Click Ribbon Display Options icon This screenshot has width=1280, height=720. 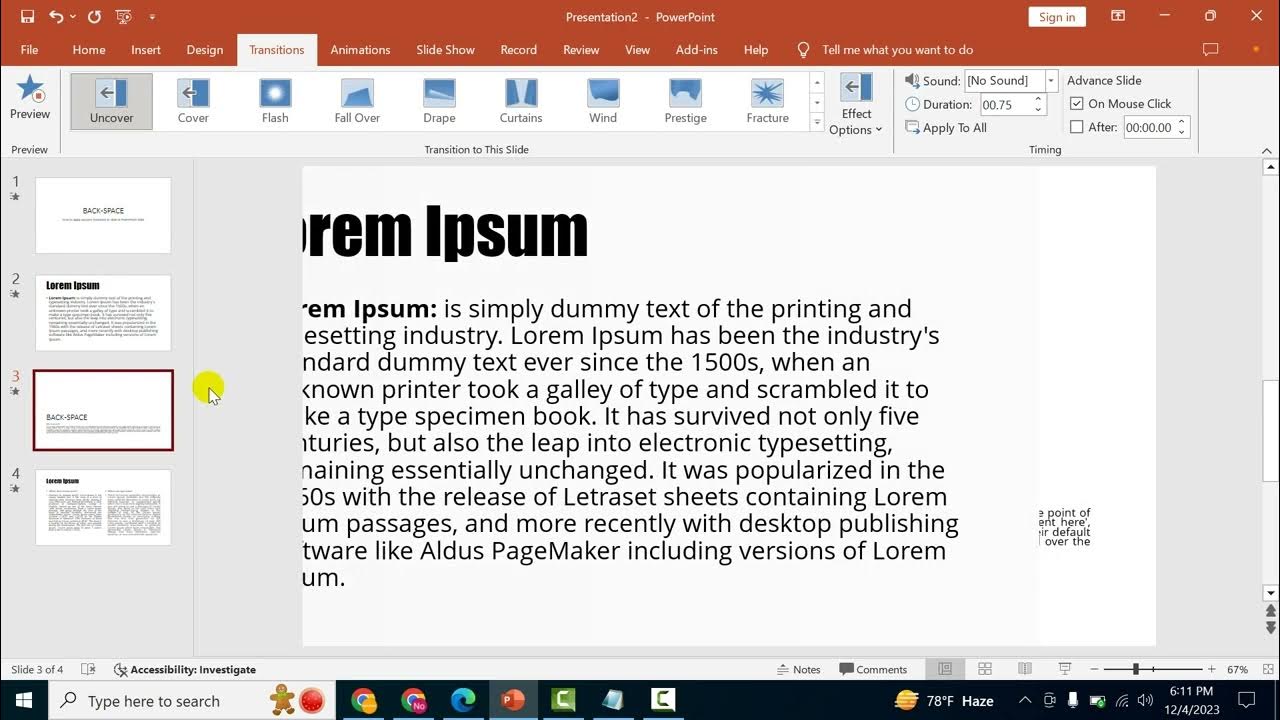[x=1118, y=16]
